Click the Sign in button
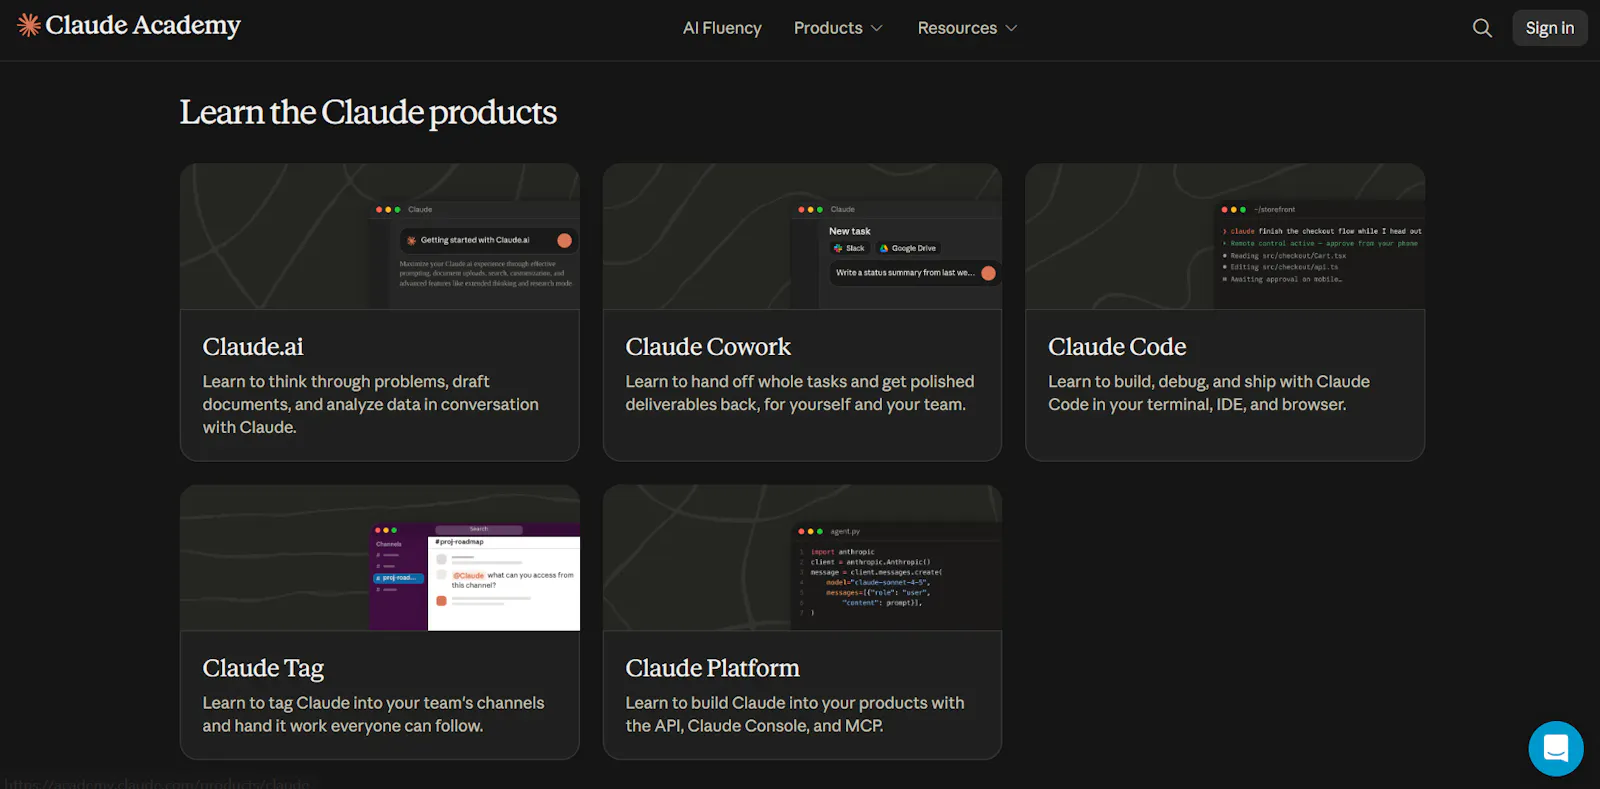This screenshot has height=789, width=1600. pyautogui.click(x=1549, y=28)
